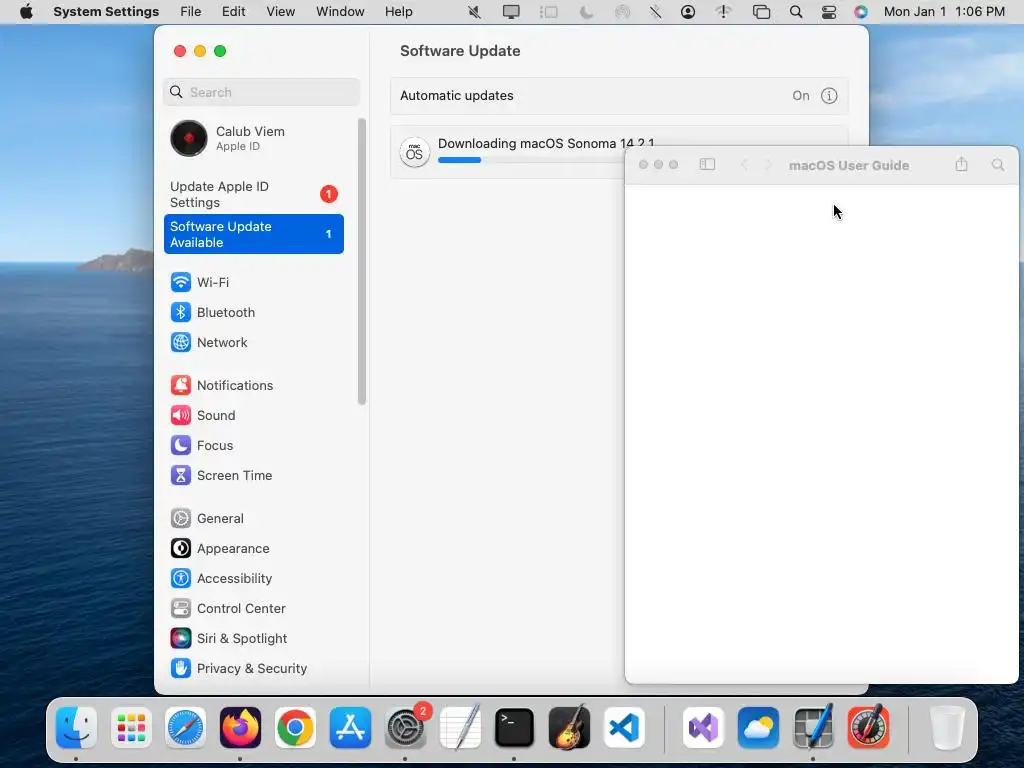Click the "On" status next to Automatic updates

tap(801, 96)
